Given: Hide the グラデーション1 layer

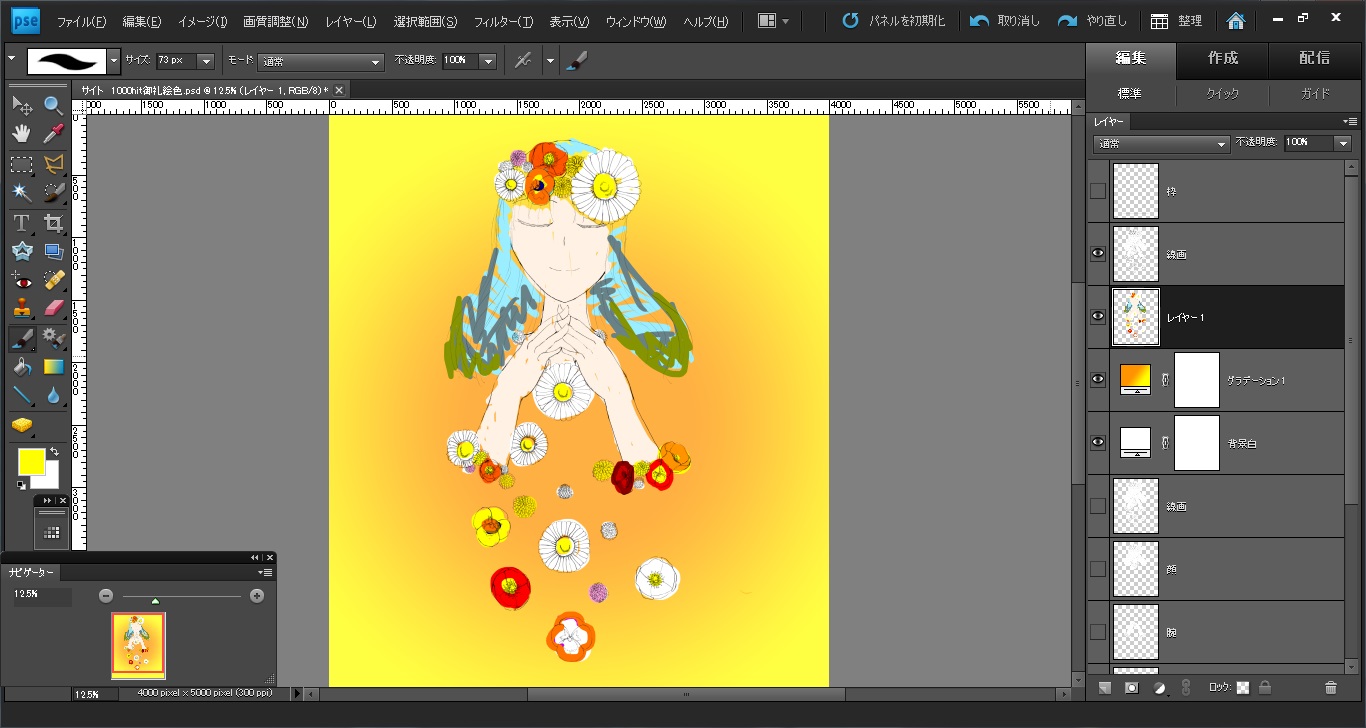Looking at the screenshot, I should coord(1098,380).
